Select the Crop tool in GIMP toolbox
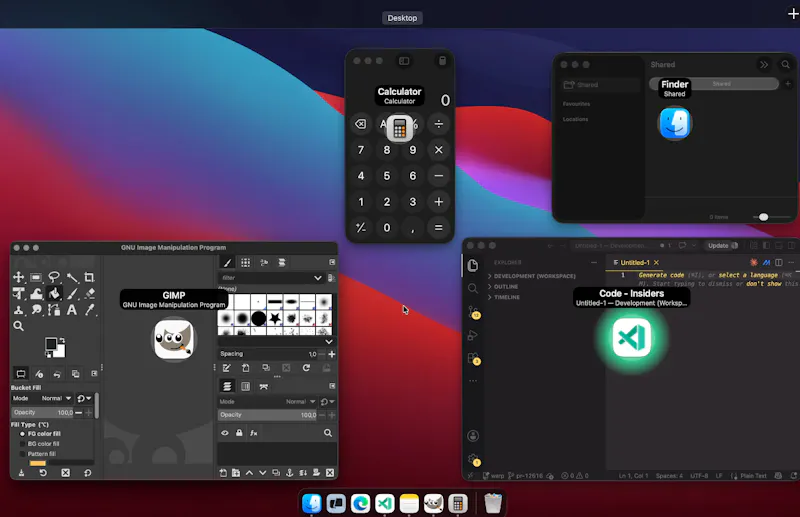Screen dimensions: 800x517 (89, 277)
